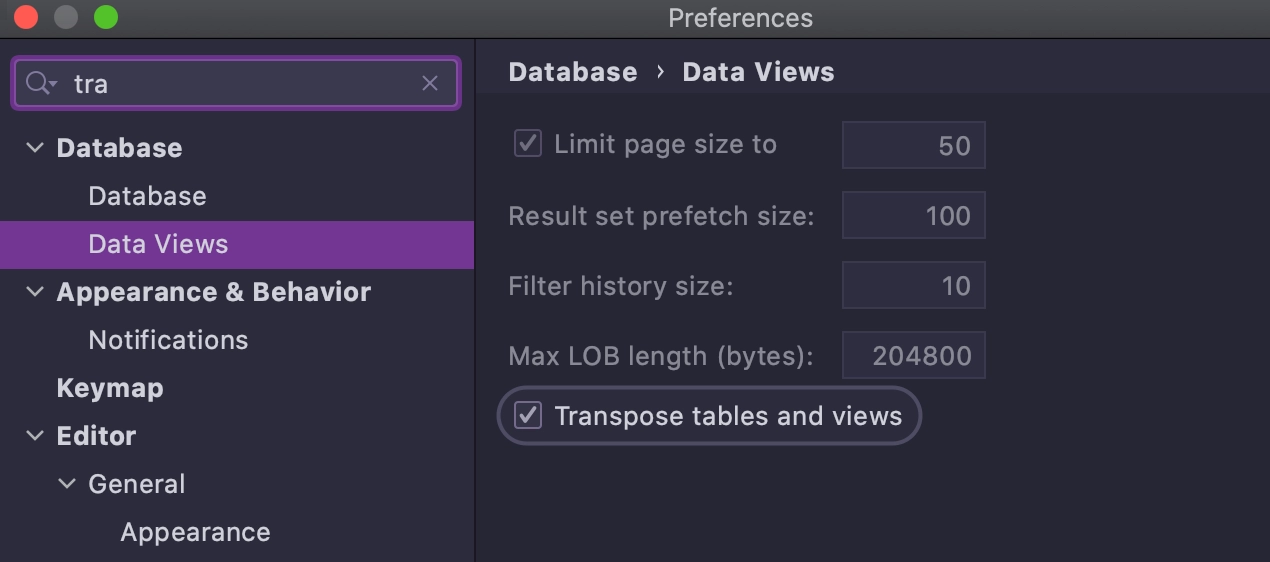This screenshot has height=562, width=1270.
Task: Collapse Appearance & Behavior section
Action: point(35,292)
